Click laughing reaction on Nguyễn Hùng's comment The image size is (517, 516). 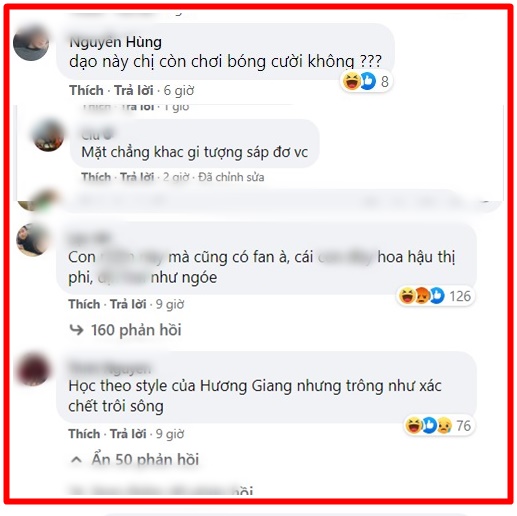point(352,81)
